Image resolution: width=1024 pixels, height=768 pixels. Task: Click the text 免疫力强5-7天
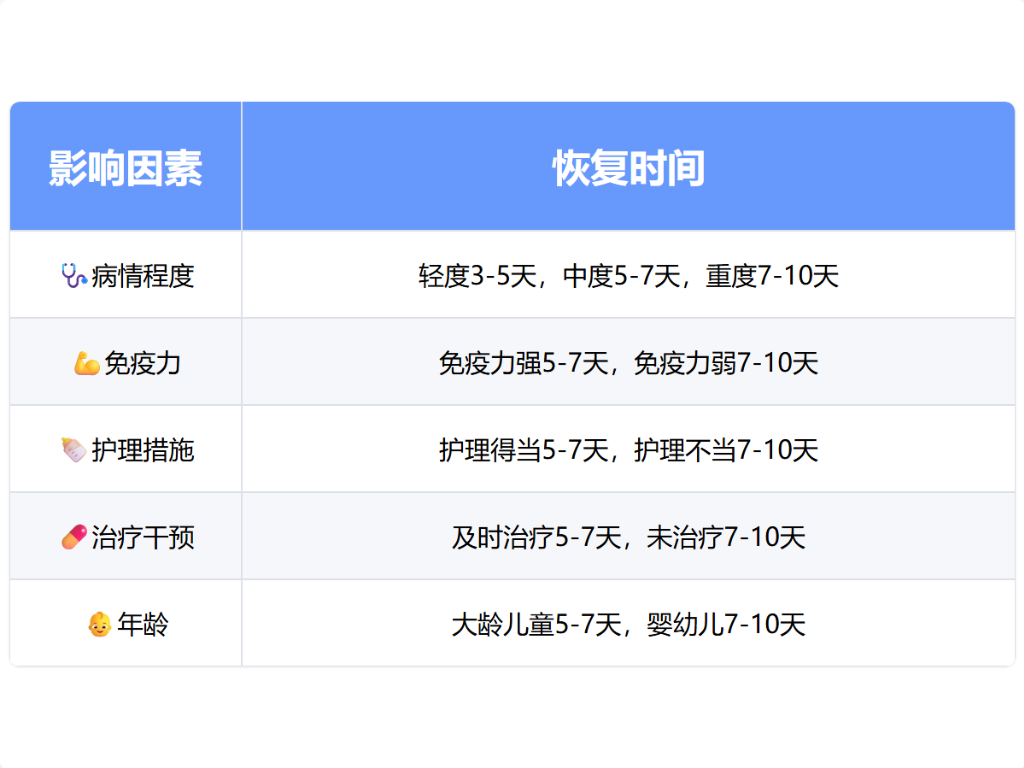[x=523, y=363]
